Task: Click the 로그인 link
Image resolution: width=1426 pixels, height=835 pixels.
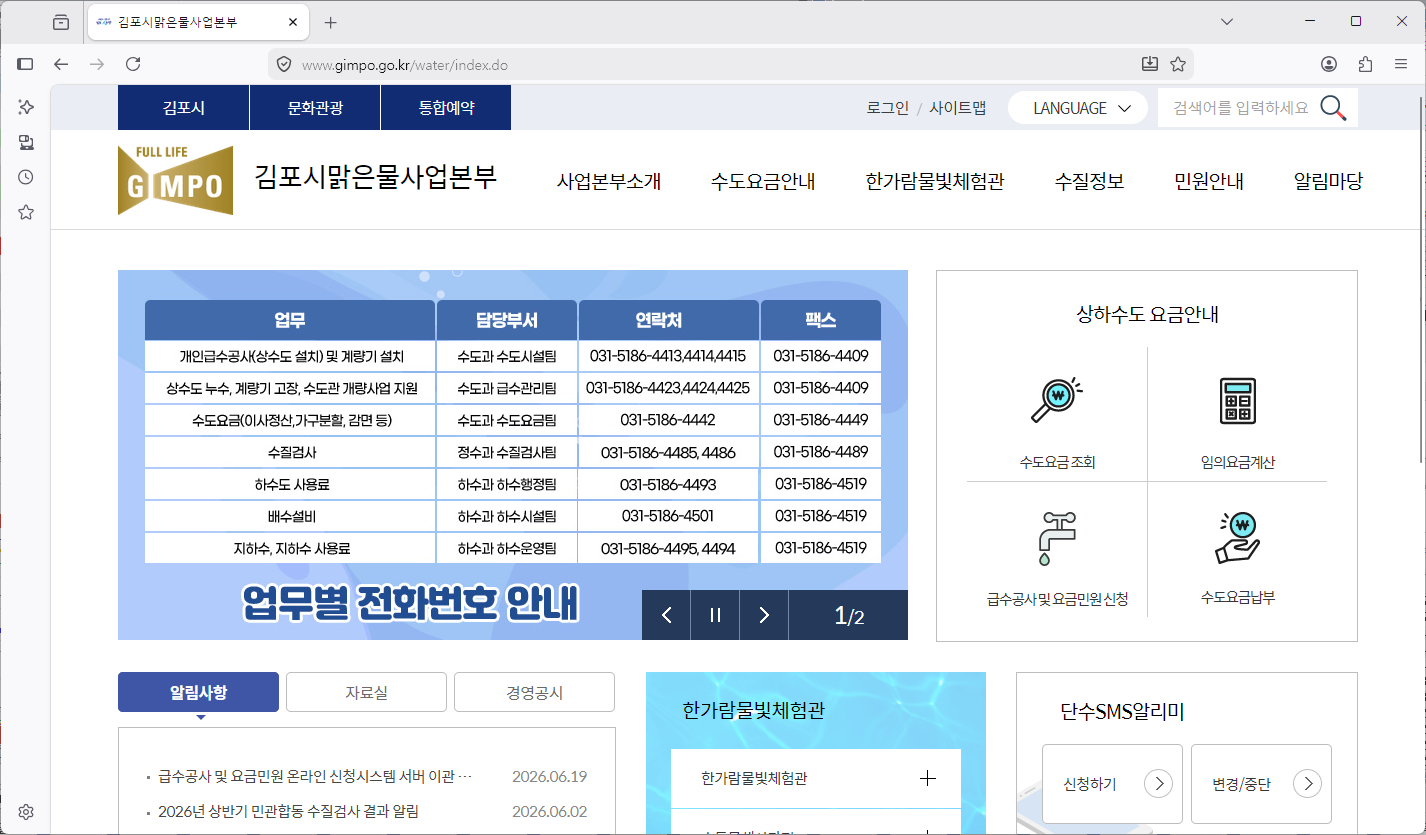Action: pyautogui.click(x=888, y=108)
